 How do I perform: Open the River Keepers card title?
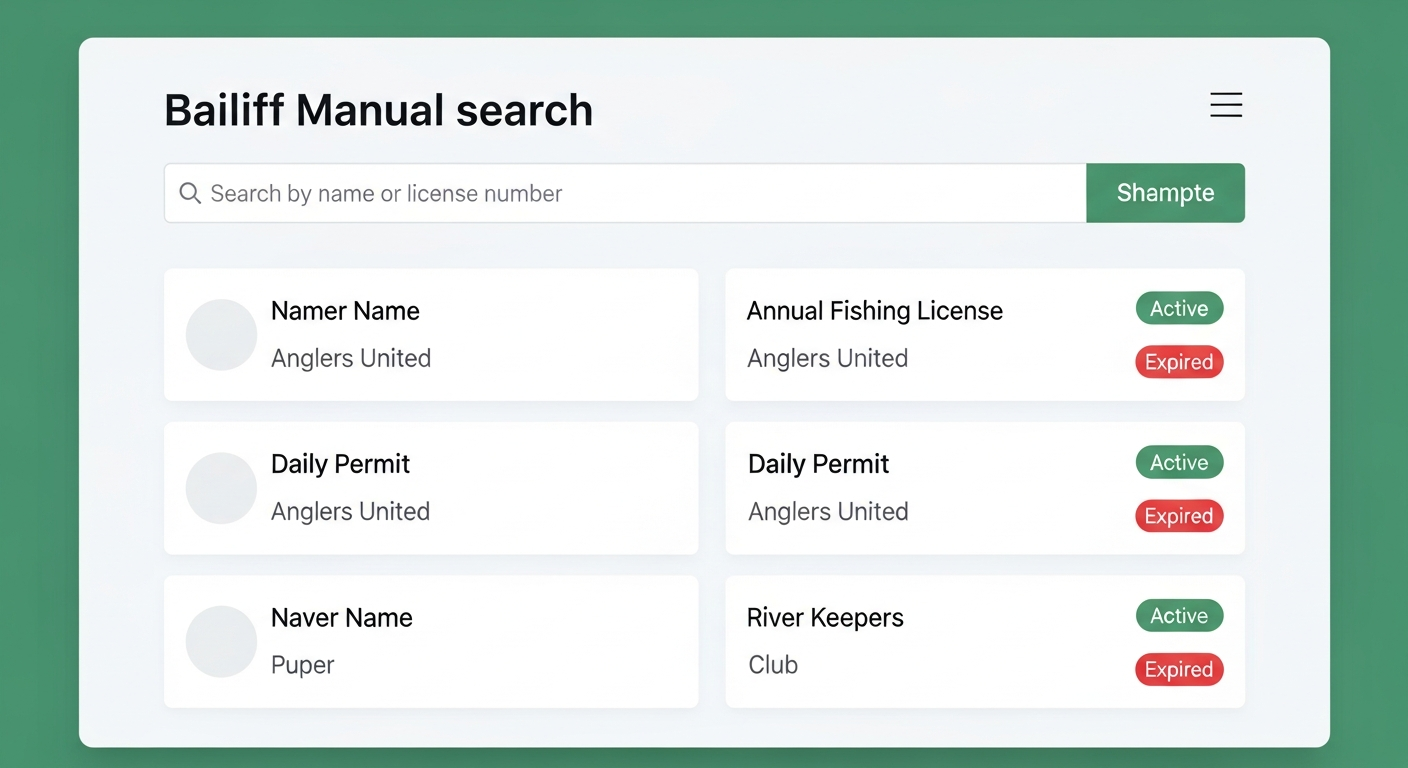(x=825, y=618)
